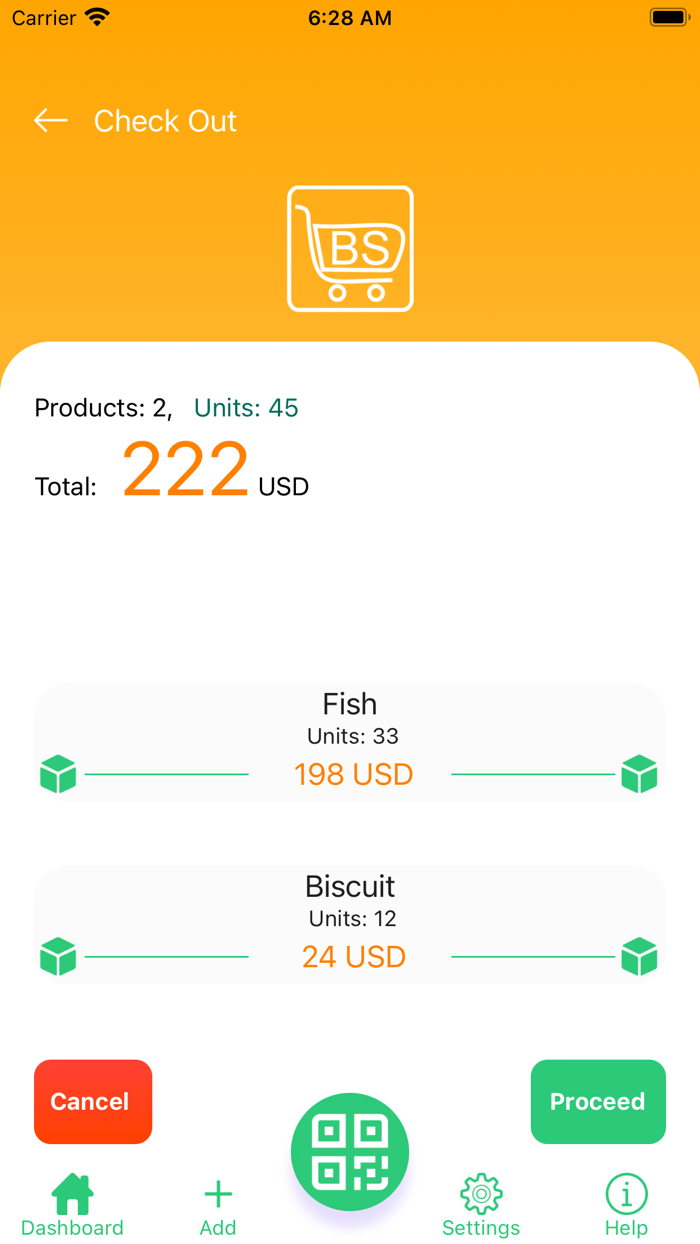Select the Fish product card

pos(349,742)
